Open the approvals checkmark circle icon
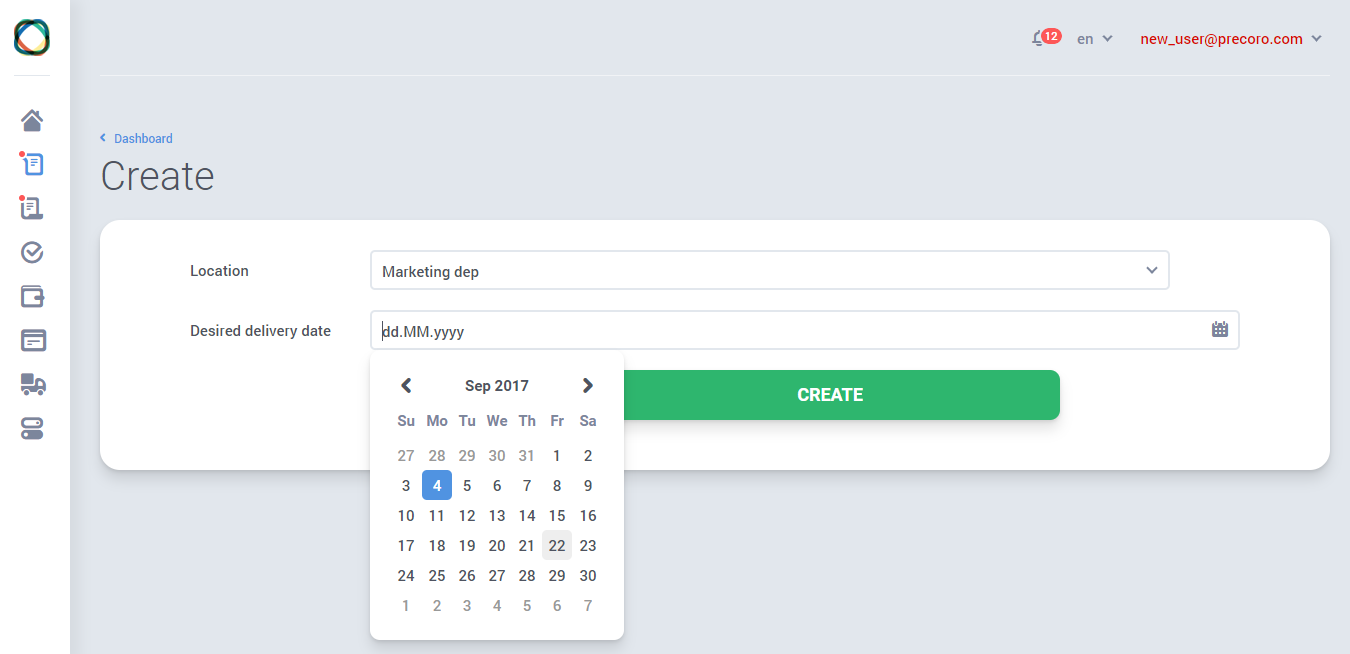 (x=32, y=252)
